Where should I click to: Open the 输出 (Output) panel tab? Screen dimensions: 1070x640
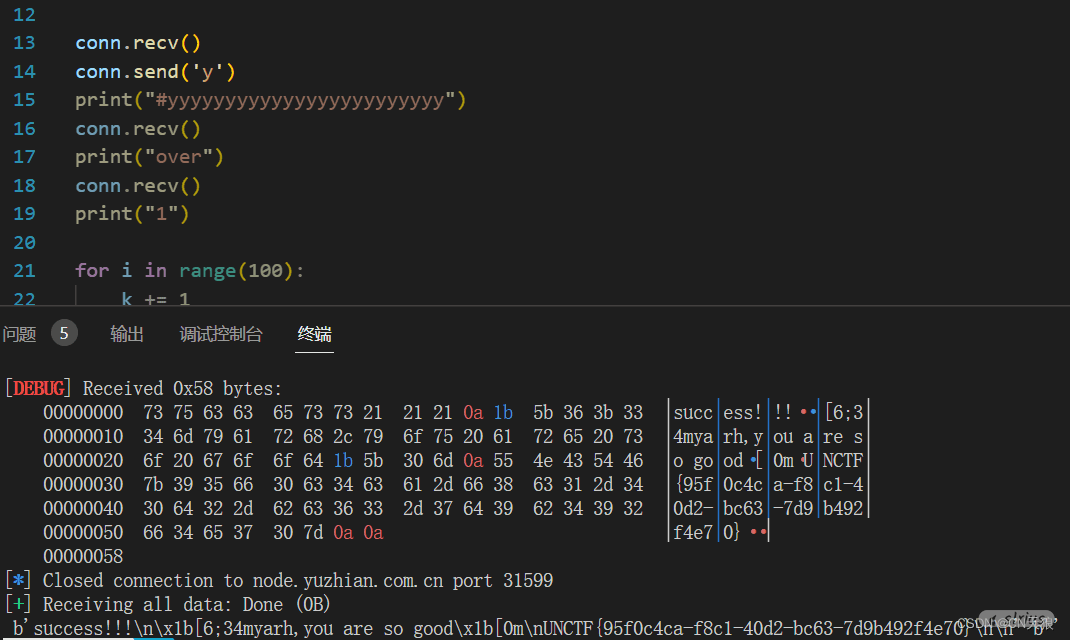coord(127,334)
